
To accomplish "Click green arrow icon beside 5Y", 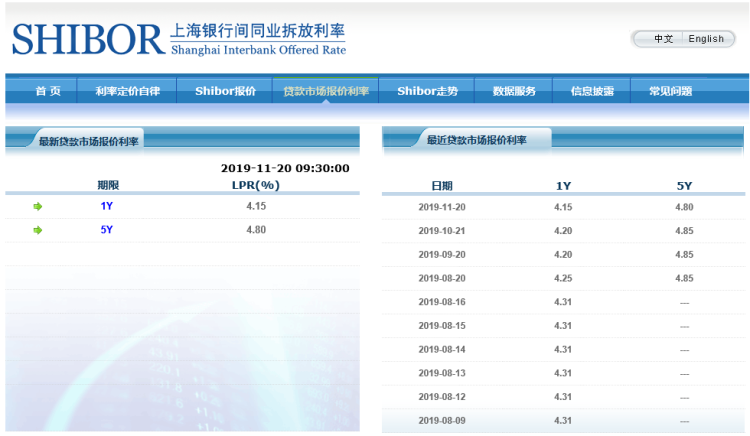I will point(38,230).
